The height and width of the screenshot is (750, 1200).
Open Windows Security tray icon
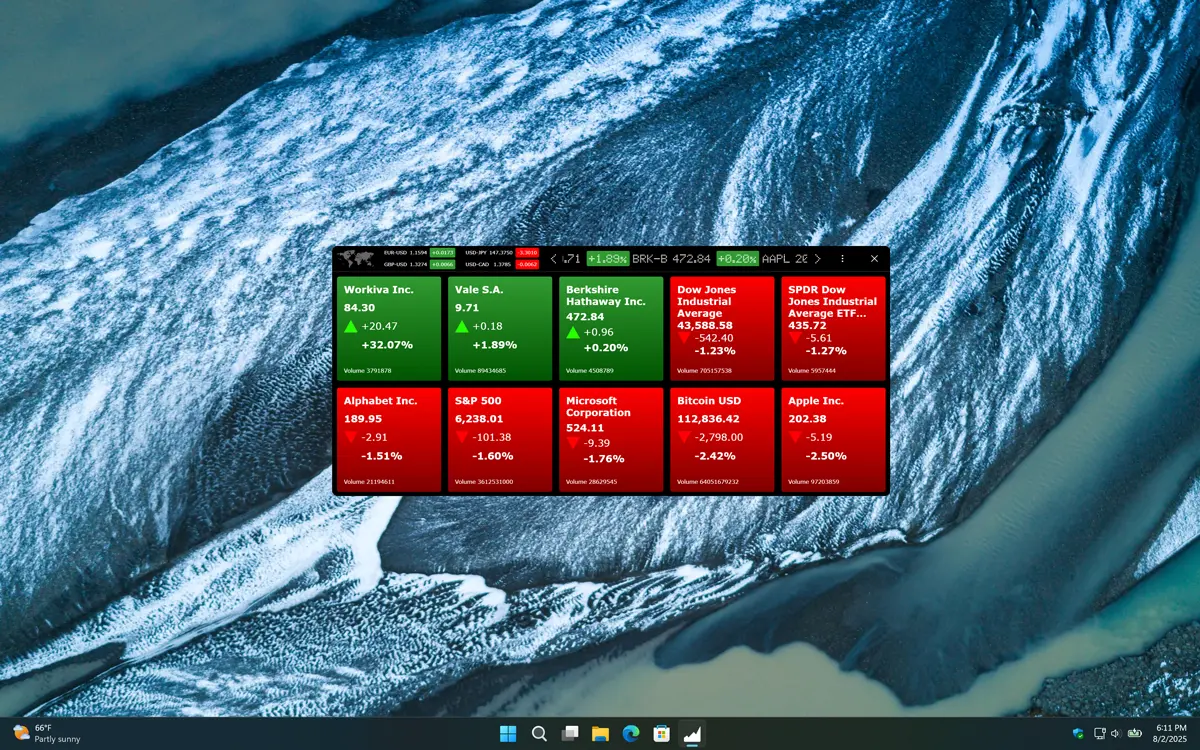(x=1078, y=734)
